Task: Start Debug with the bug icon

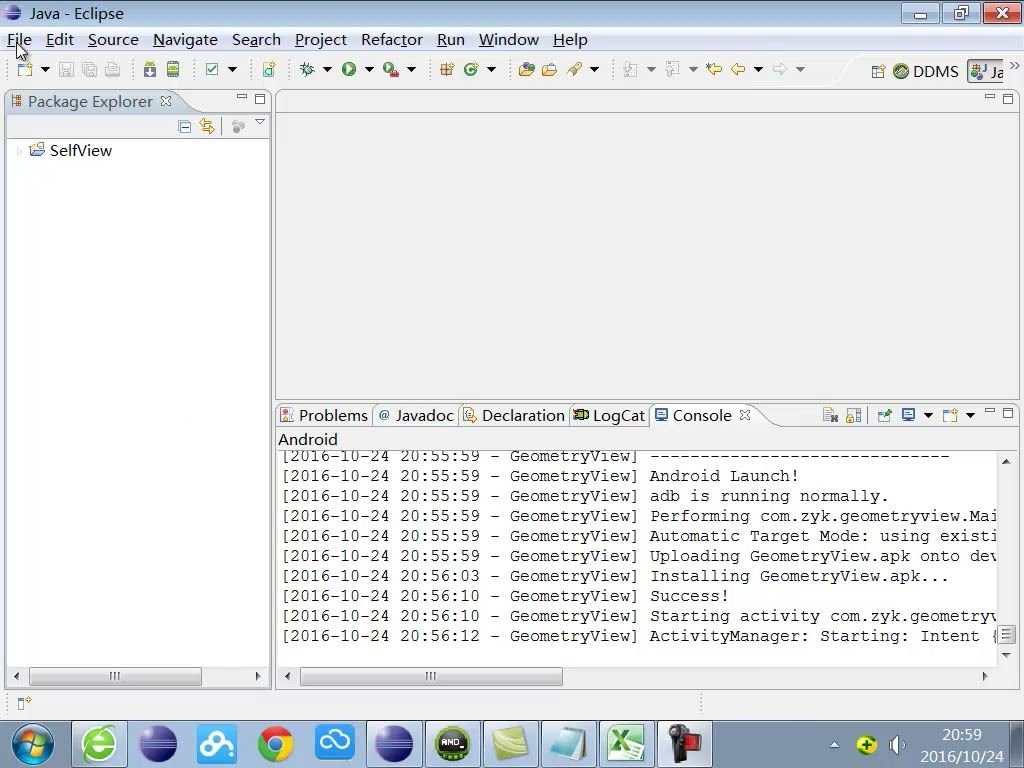Action: [307, 69]
